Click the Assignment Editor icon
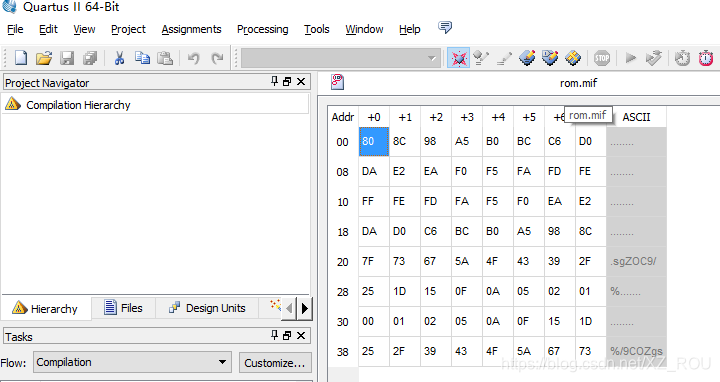The image size is (720, 382). click(x=481, y=58)
